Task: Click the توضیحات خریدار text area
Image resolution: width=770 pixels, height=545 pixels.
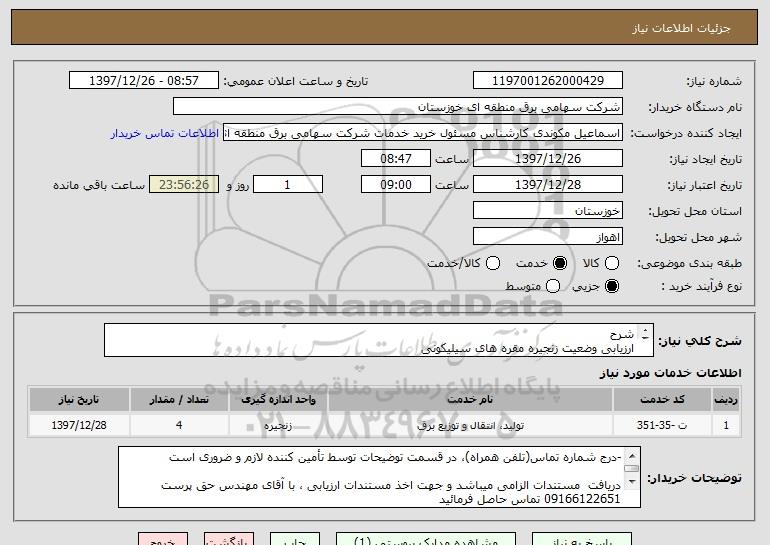Action: click(379, 477)
